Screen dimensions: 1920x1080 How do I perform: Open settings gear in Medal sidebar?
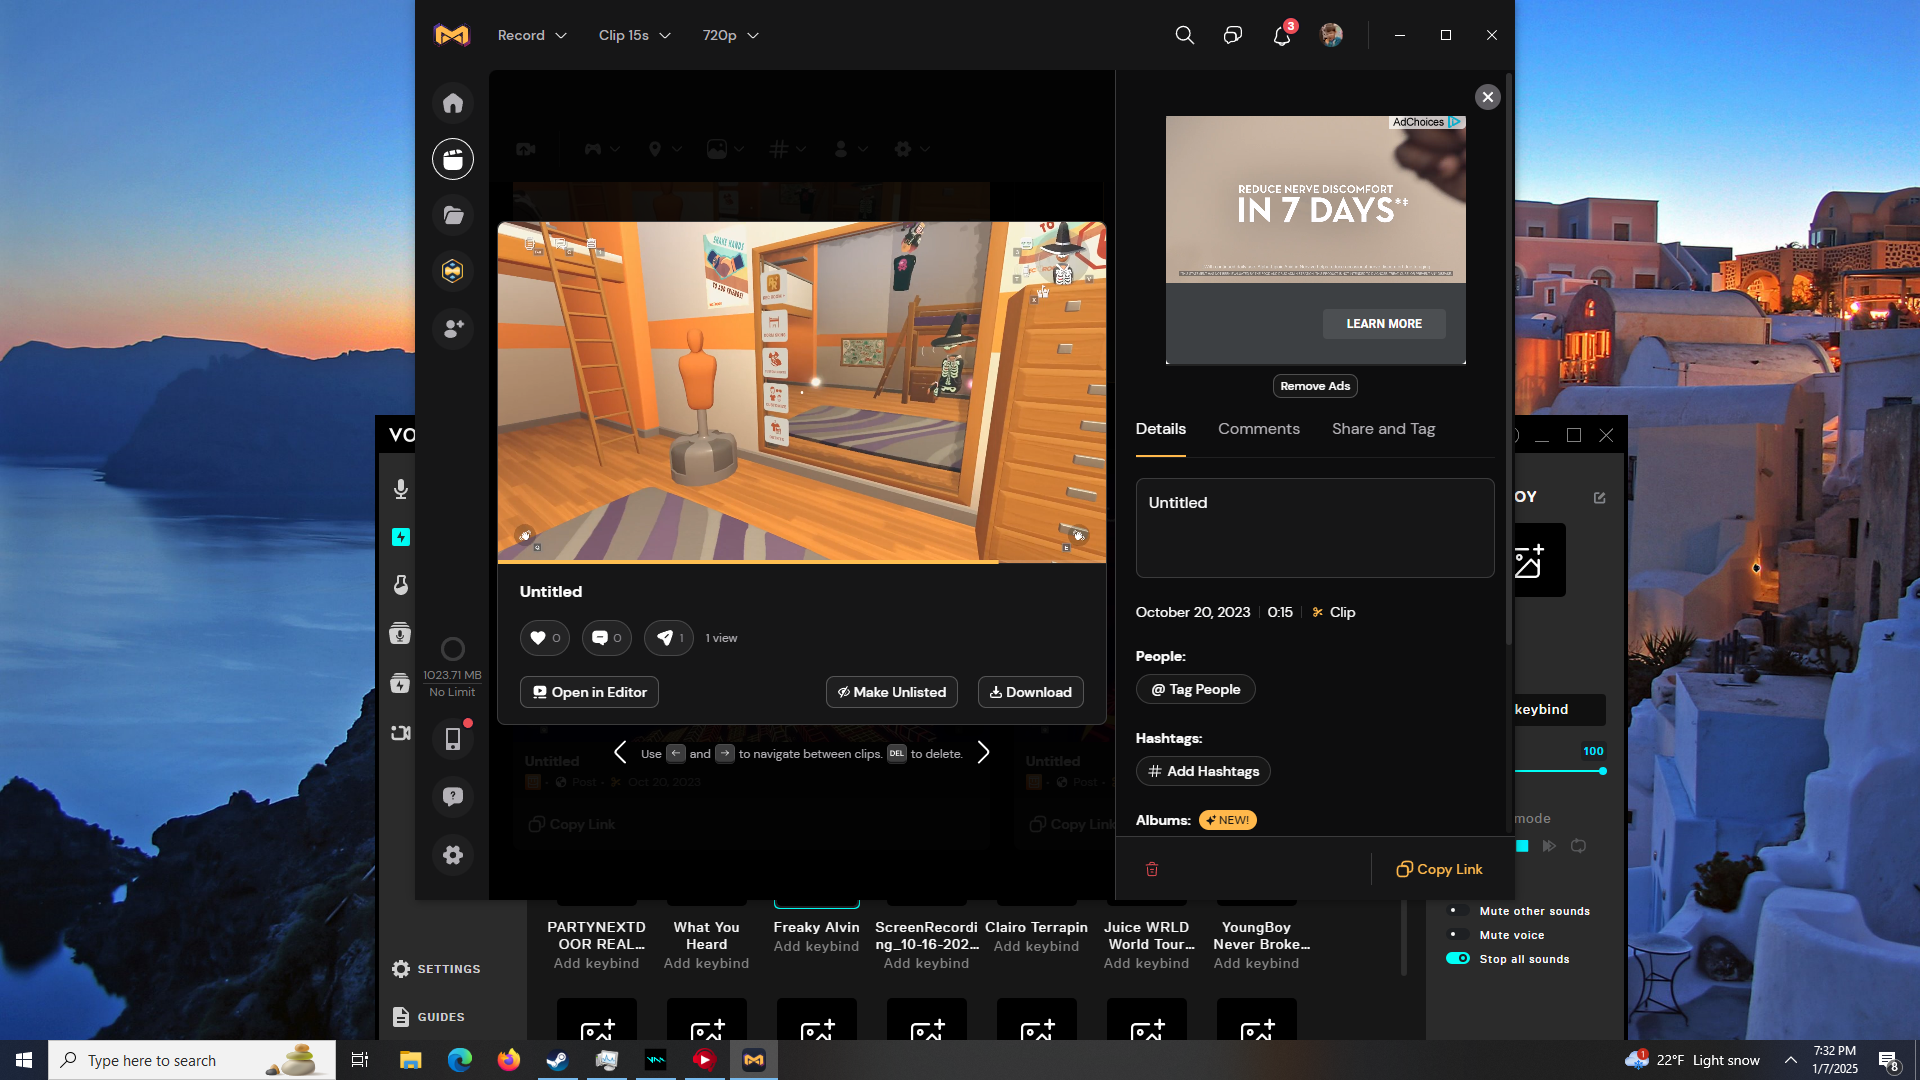(x=453, y=855)
